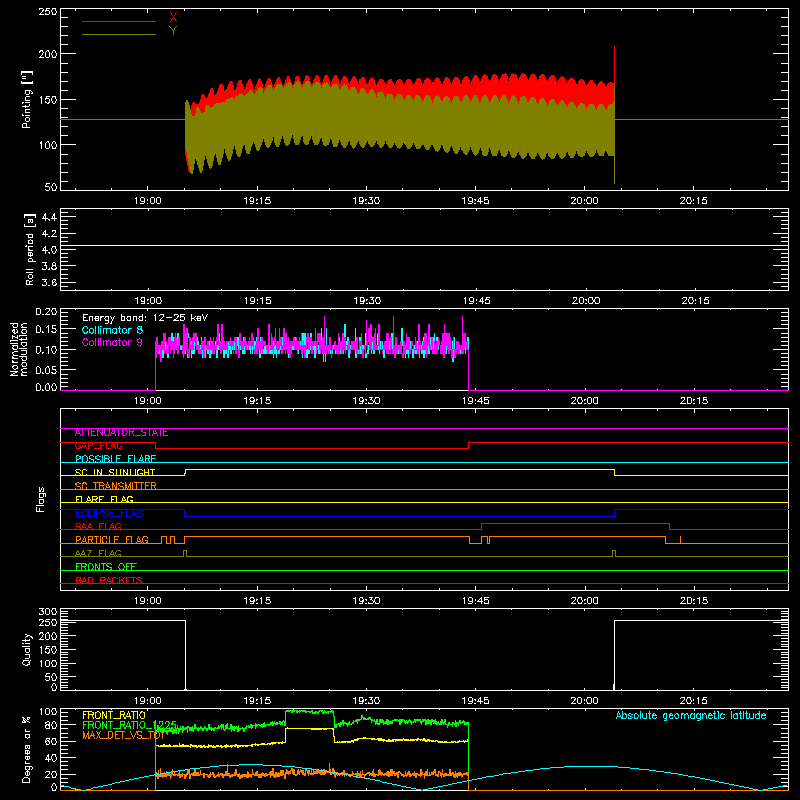The width and height of the screenshot is (800, 800).
Task: Click the SAA_FLAG label
Action: (98, 526)
